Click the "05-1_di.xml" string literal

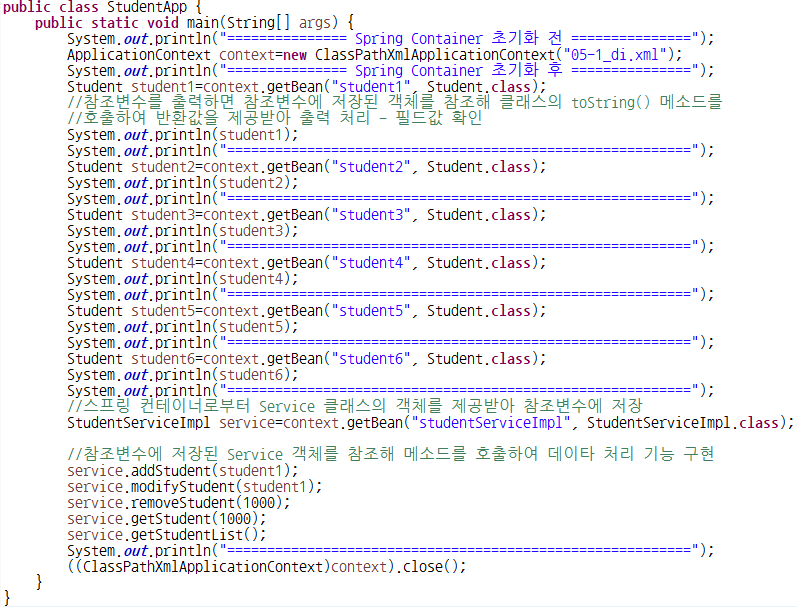(615, 55)
